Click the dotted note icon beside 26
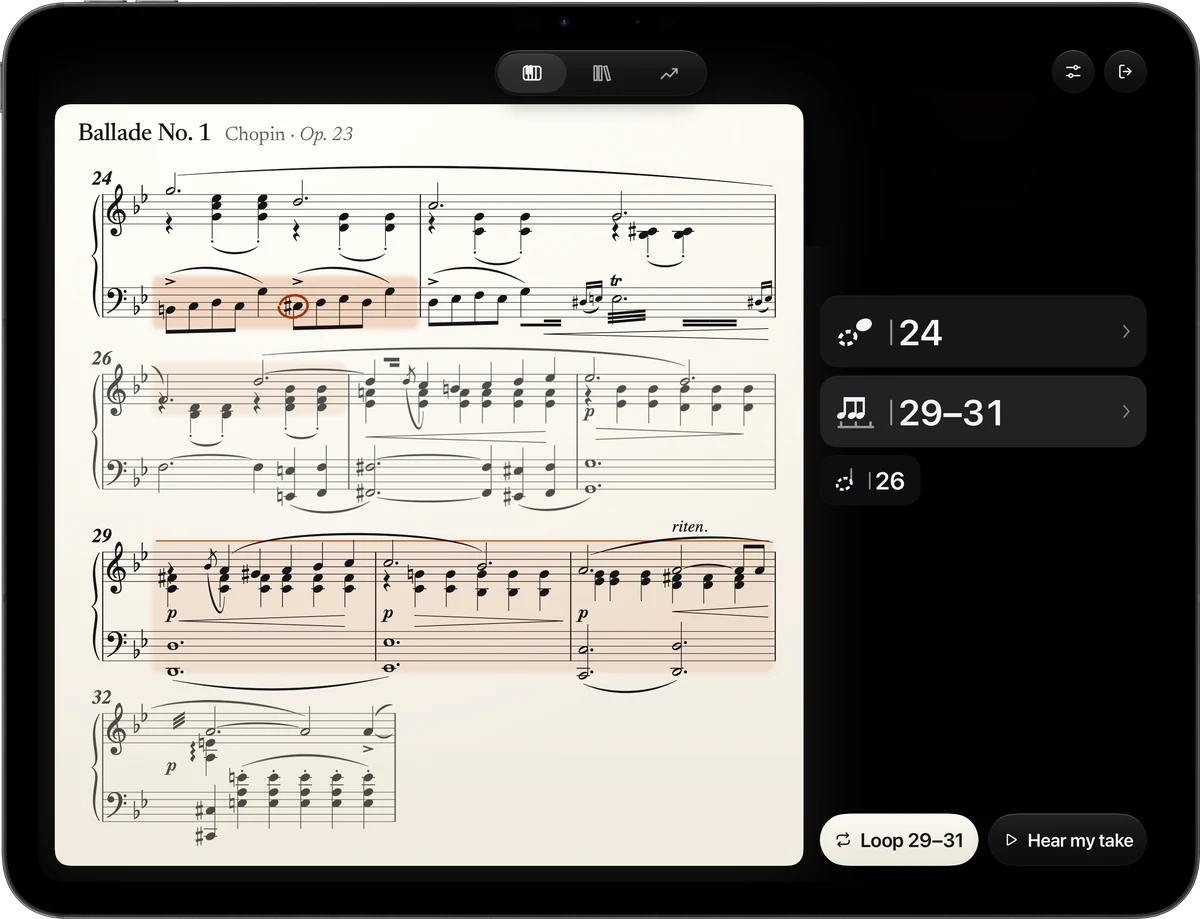This screenshot has width=1200, height=919. coord(845,481)
